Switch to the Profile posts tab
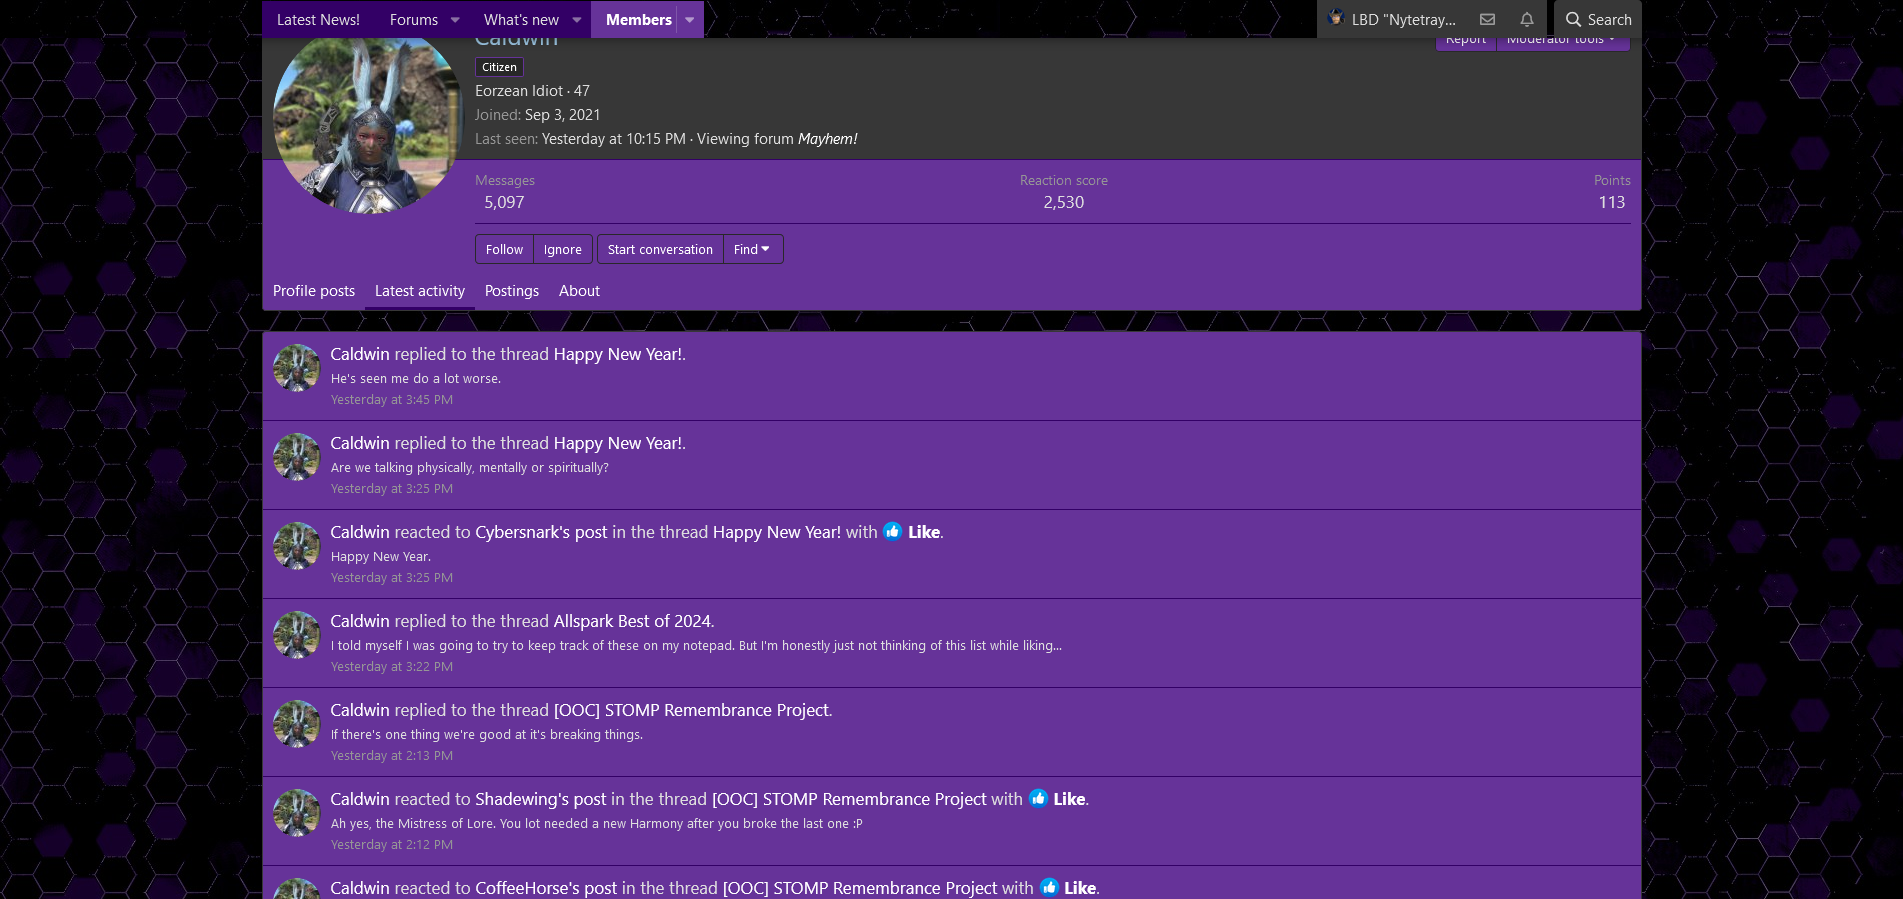 click(314, 291)
